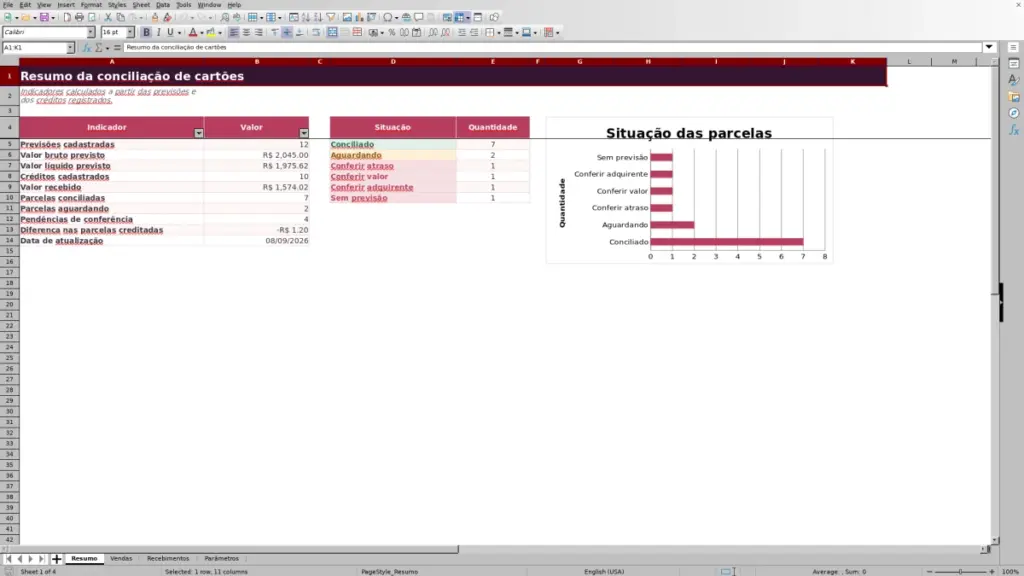Click the Function Wizard icon
This screenshot has width=1024, height=576.
(x=86, y=48)
